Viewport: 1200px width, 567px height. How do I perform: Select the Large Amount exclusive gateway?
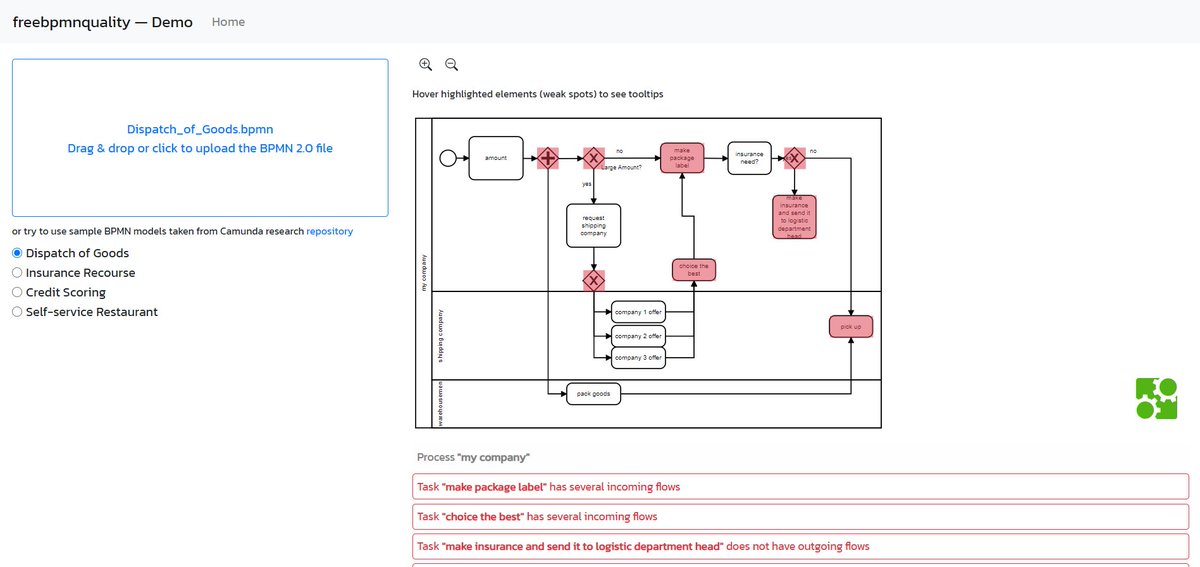pos(594,158)
